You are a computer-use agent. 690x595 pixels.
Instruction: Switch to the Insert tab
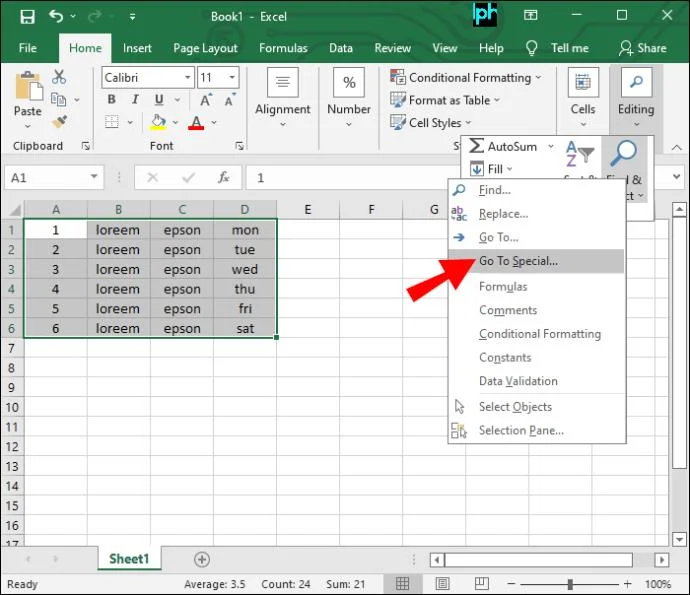[x=137, y=48]
